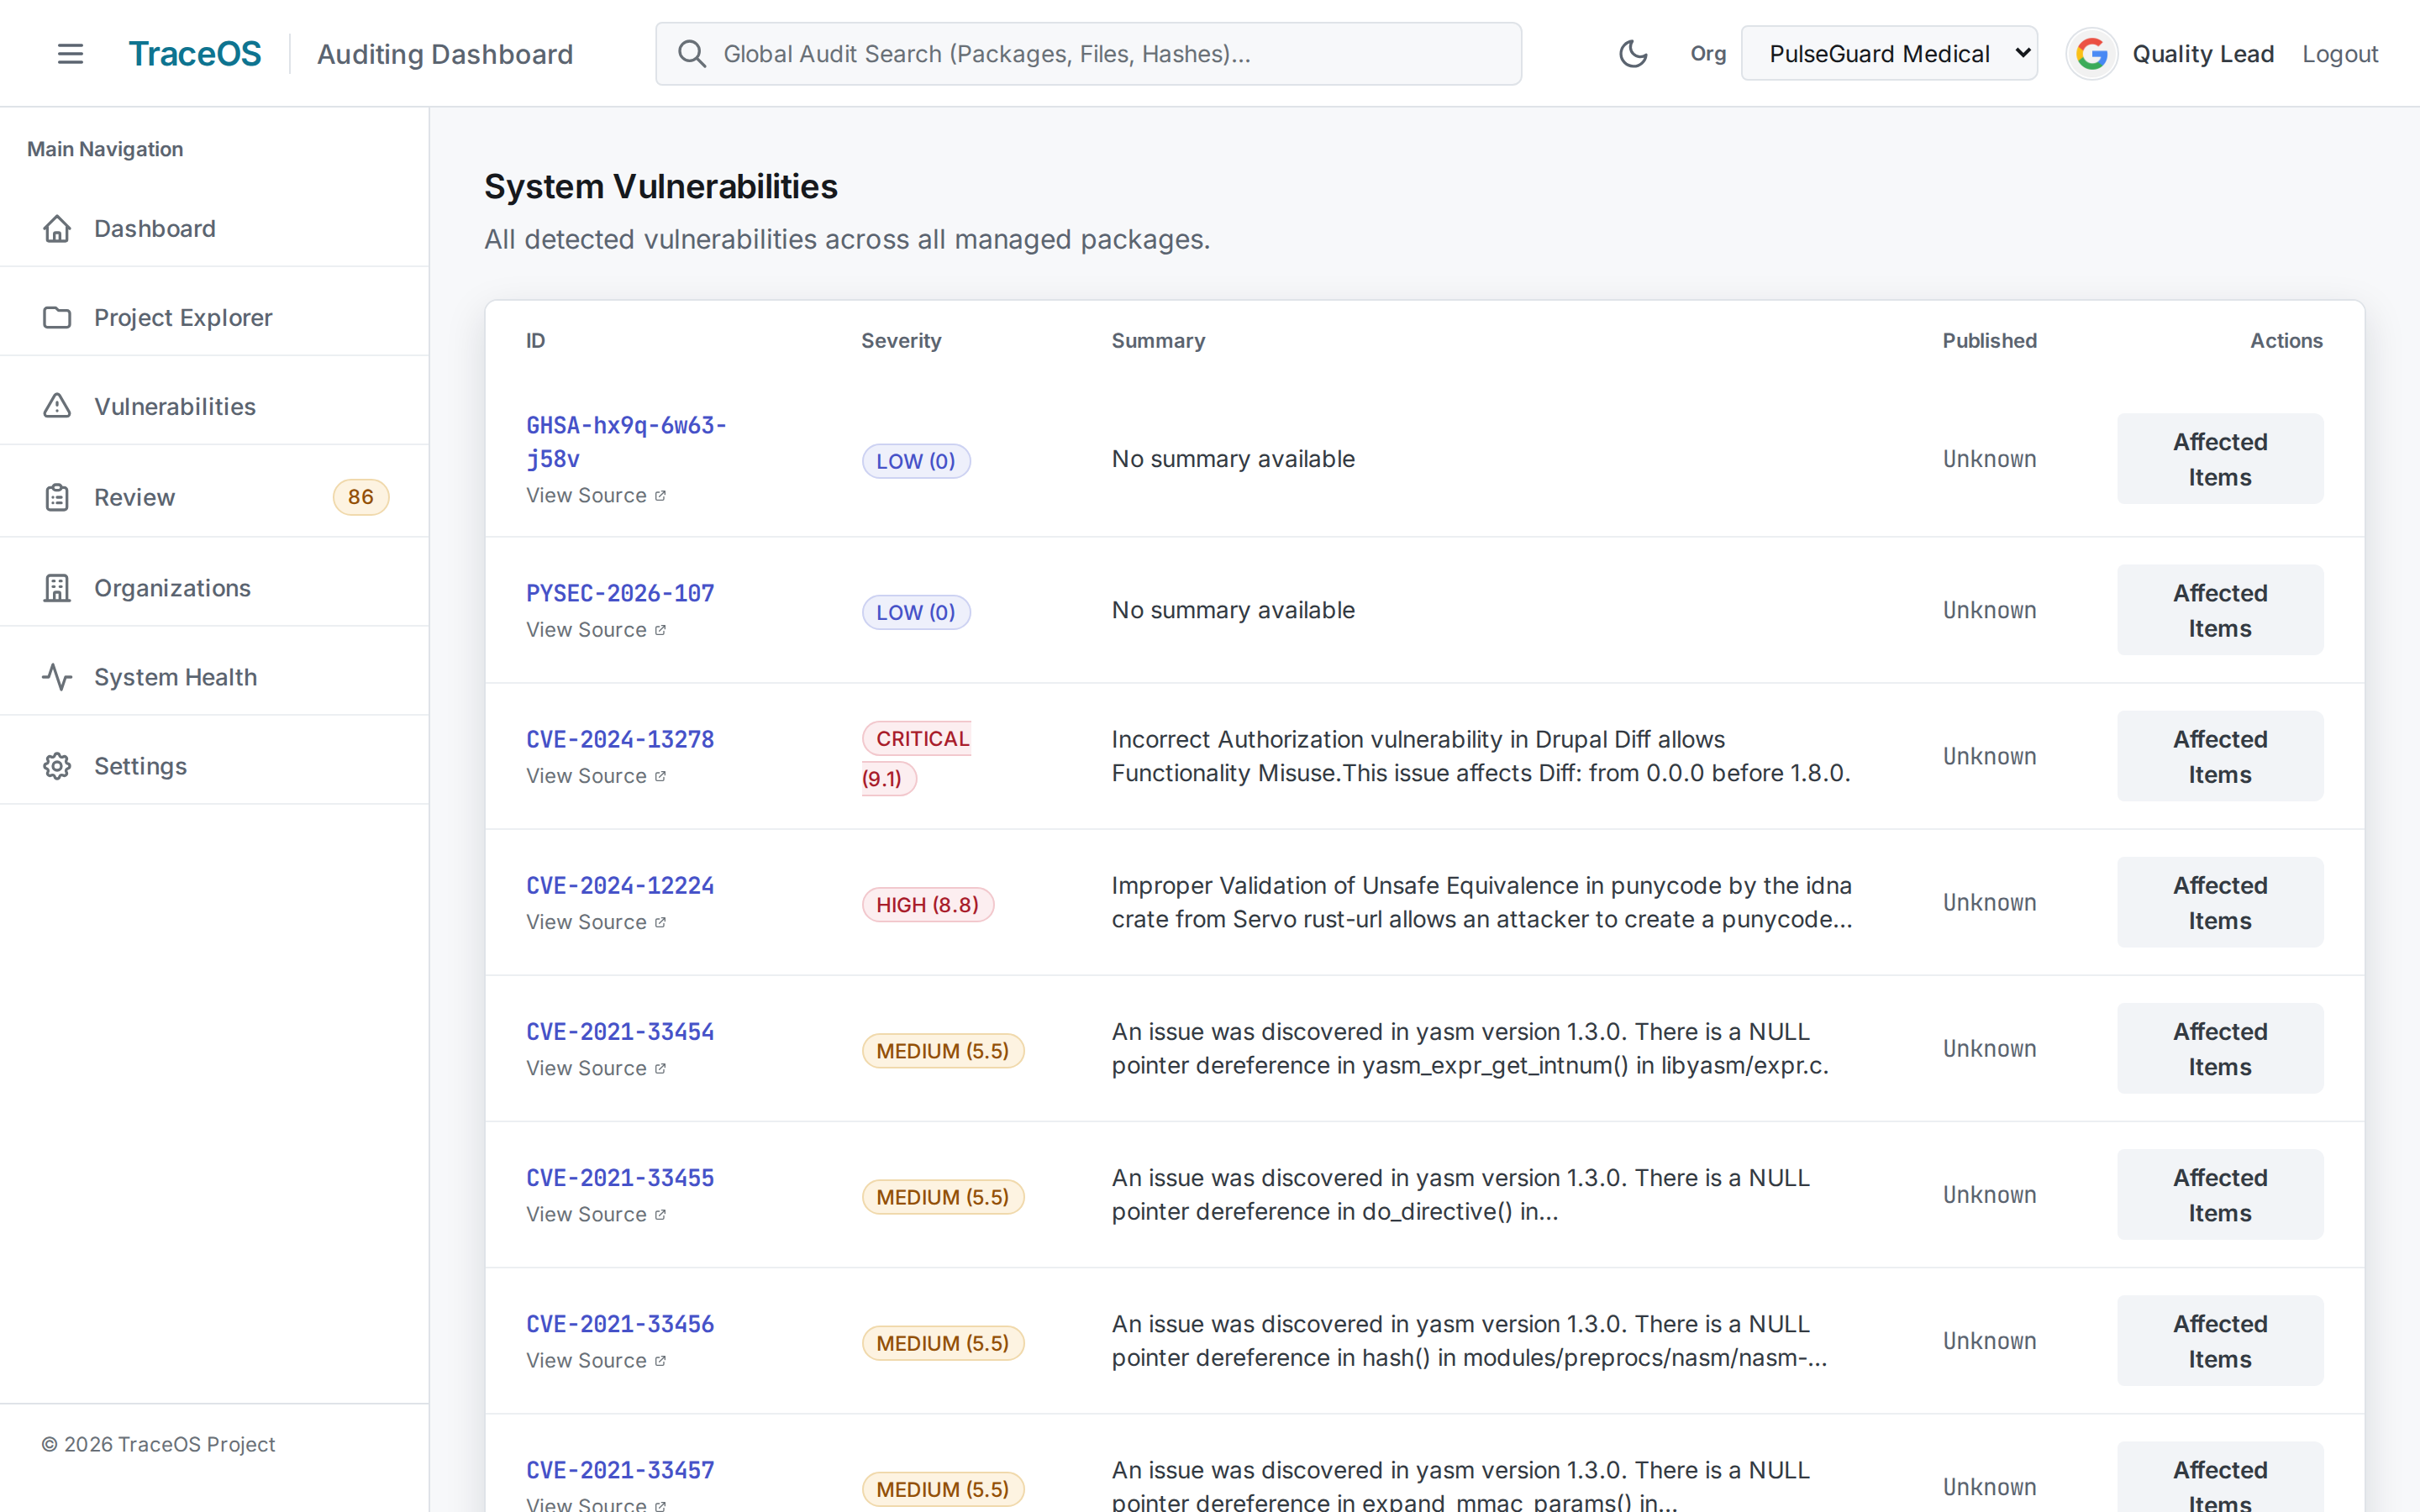This screenshot has width=2420, height=1512.
Task: Click the search magnifier icon
Action: pos(692,54)
